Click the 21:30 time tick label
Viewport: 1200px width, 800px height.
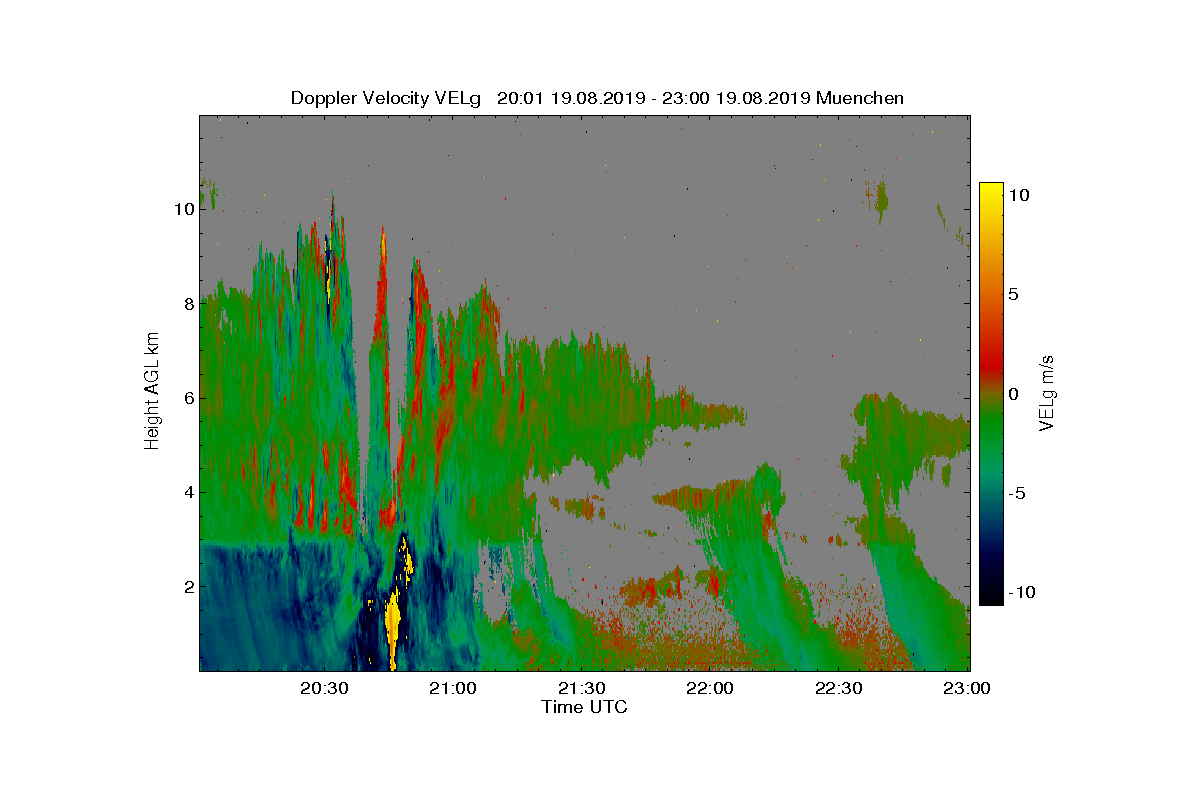[581, 688]
